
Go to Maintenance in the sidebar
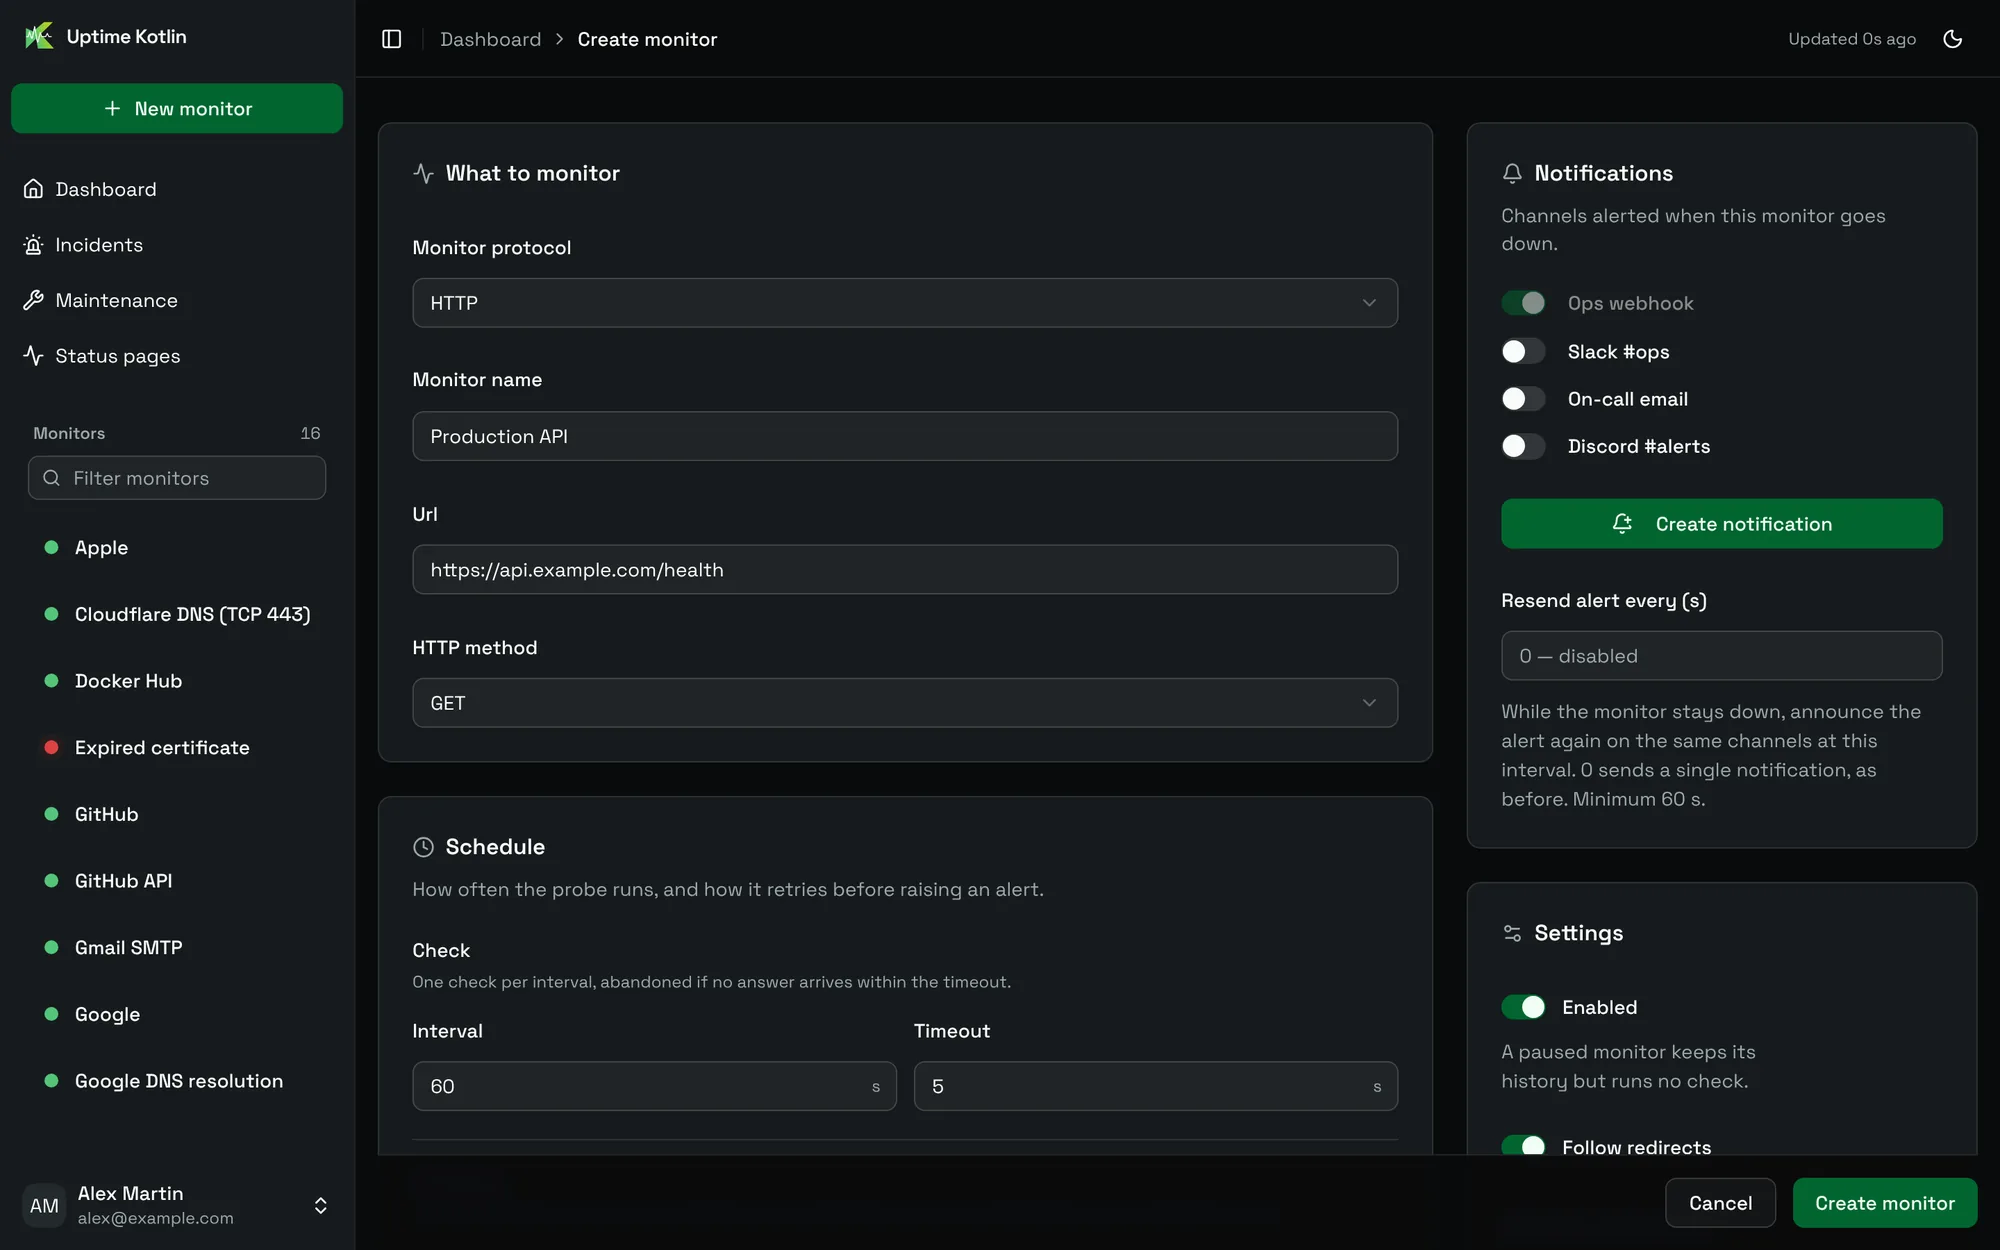[177, 300]
